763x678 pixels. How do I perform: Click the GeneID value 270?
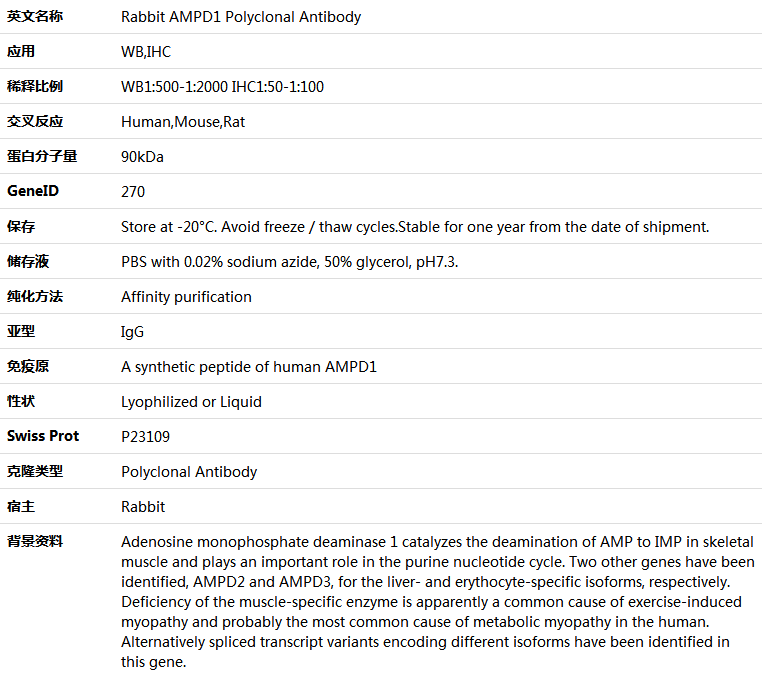tap(133, 192)
